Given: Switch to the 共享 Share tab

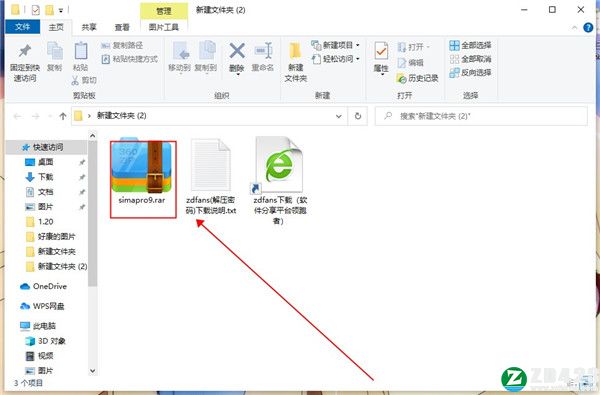Looking at the screenshot, I should click(x=89, y=27).
